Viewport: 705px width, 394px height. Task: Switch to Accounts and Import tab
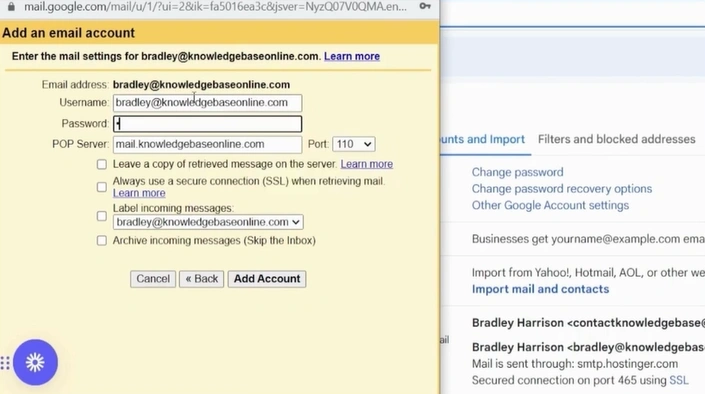point(482,139)
